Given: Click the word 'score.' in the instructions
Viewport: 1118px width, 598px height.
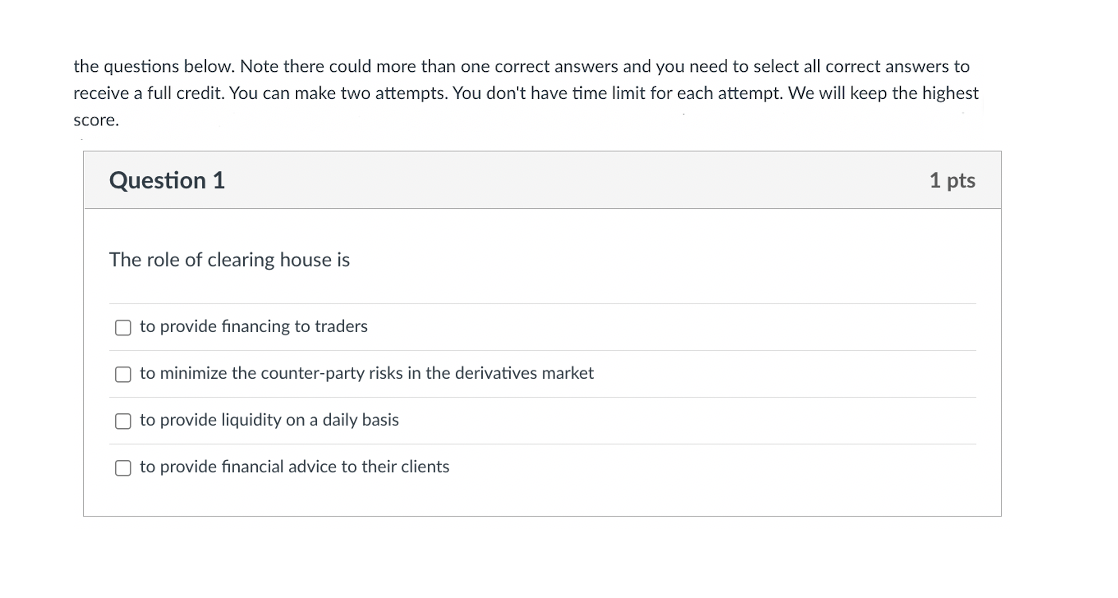Looking at the screenshot, I should (x=96, y=120).
